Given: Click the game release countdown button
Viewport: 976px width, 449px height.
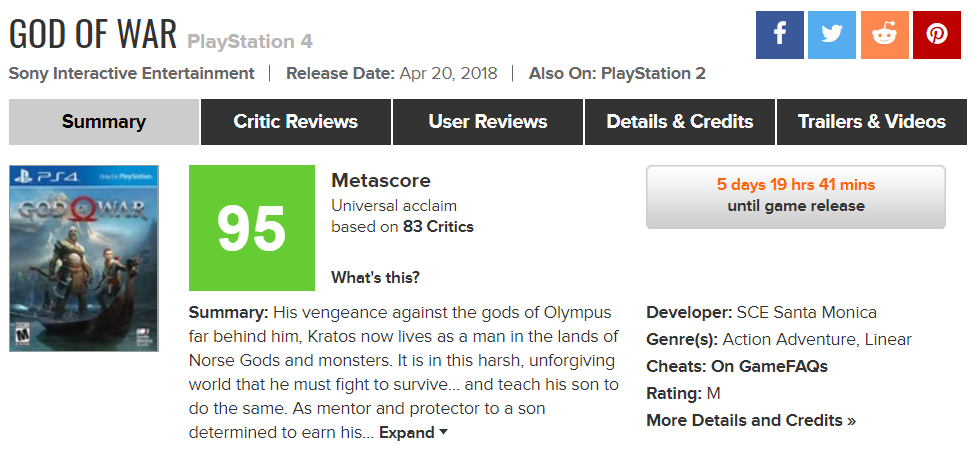Looking at the screenshot, I should pyautogui.click(x=796, y=196).
